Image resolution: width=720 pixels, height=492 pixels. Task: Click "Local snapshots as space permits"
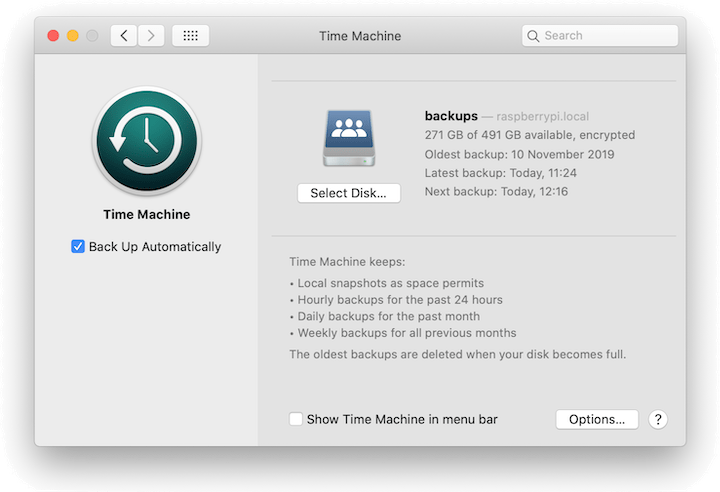coord(391,283)
